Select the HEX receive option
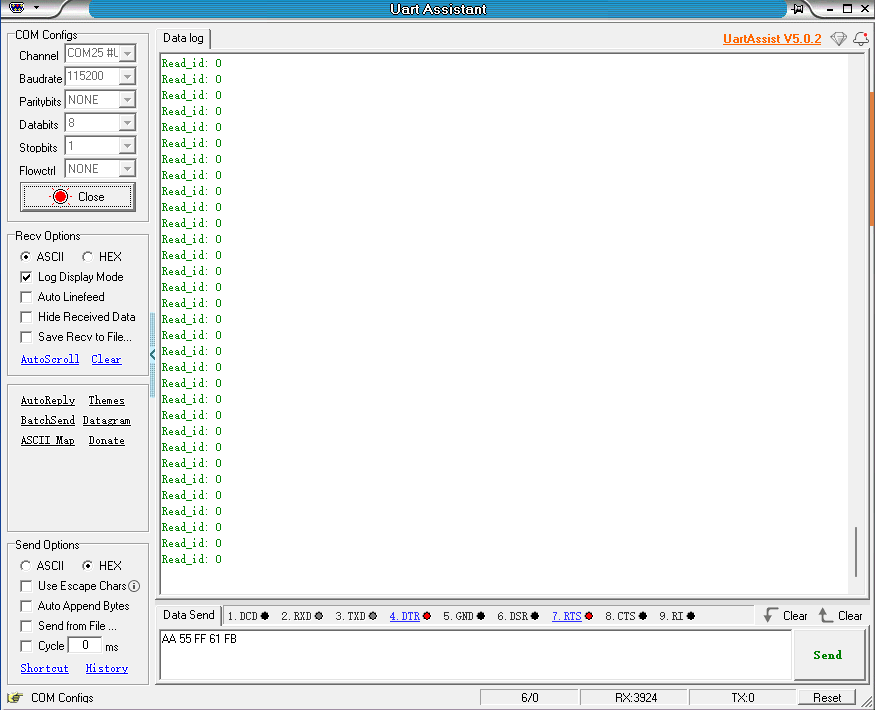 89,256
